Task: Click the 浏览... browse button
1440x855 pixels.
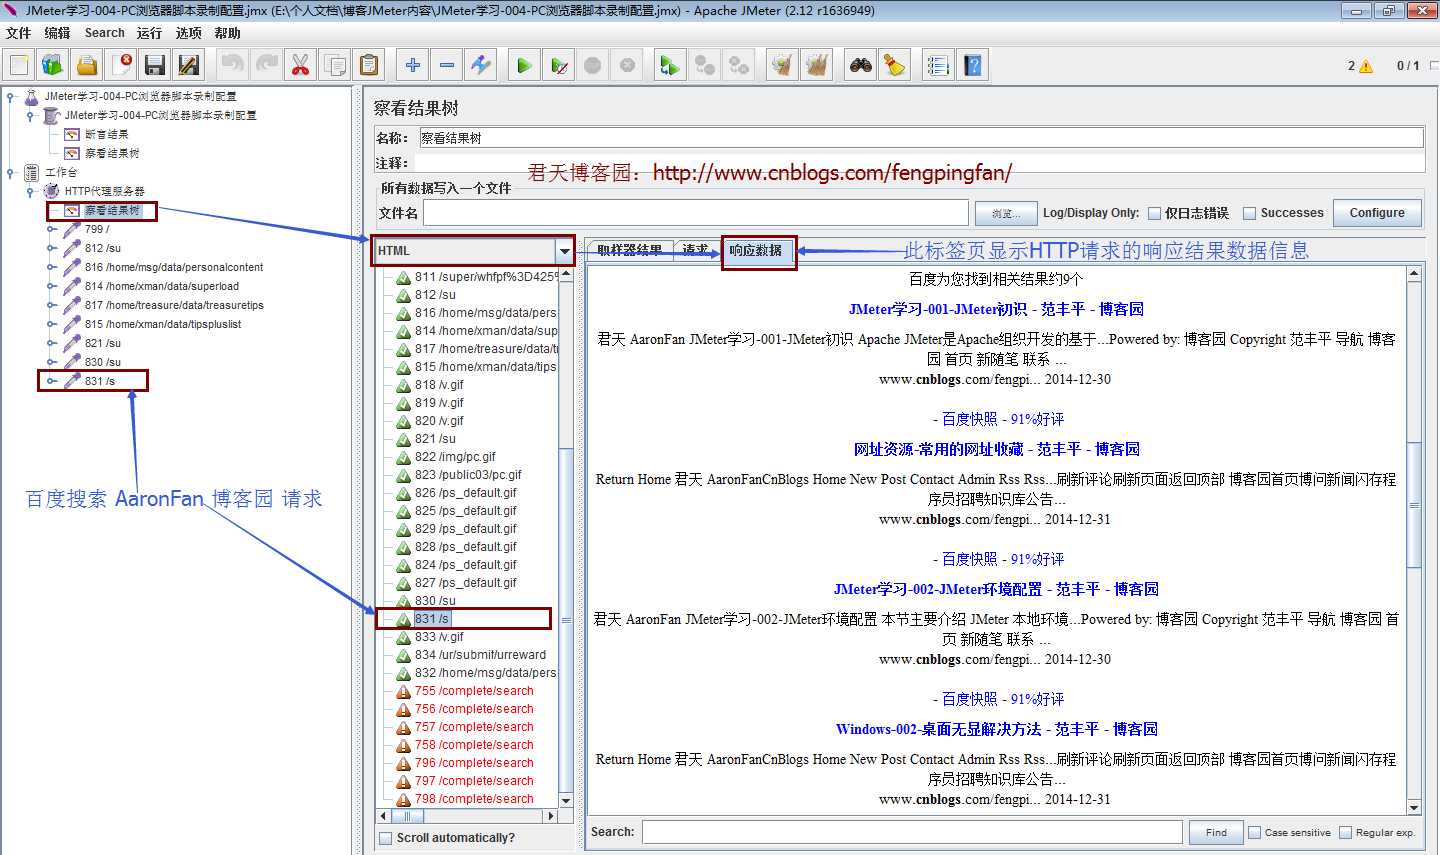Action: (x=1005, y=213)
